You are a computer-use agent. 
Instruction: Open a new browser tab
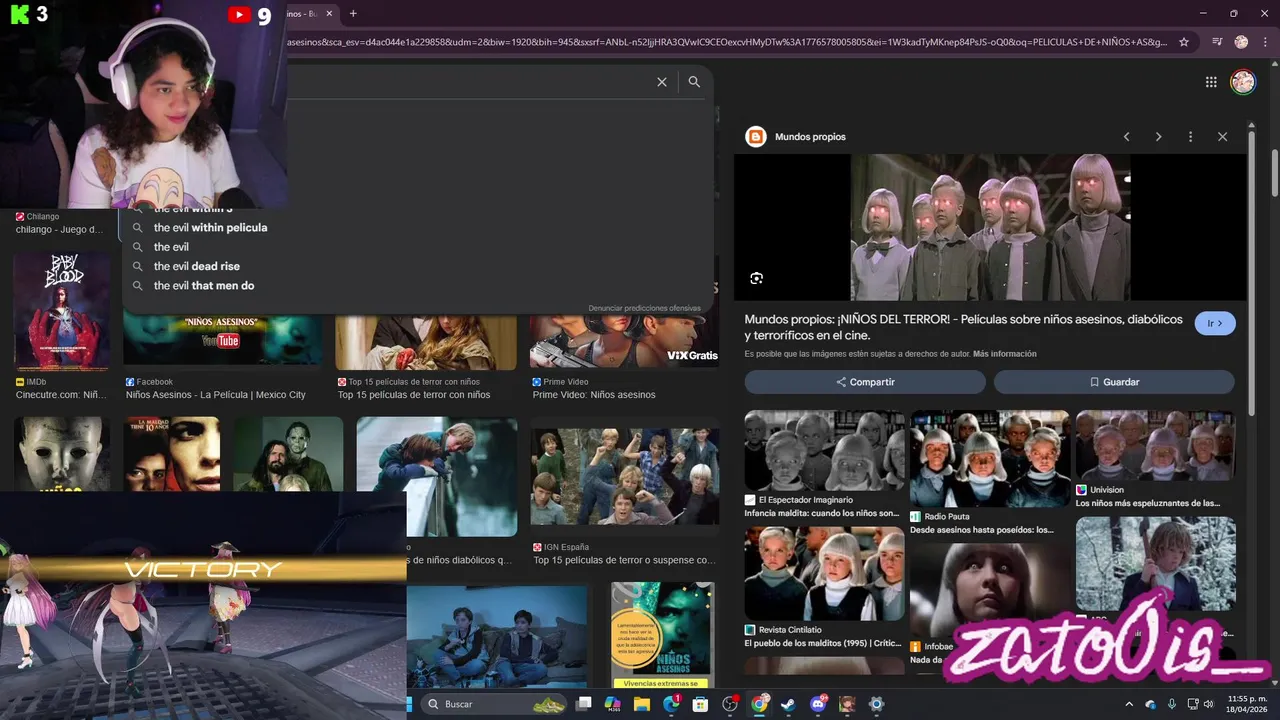tap(353, 13)
